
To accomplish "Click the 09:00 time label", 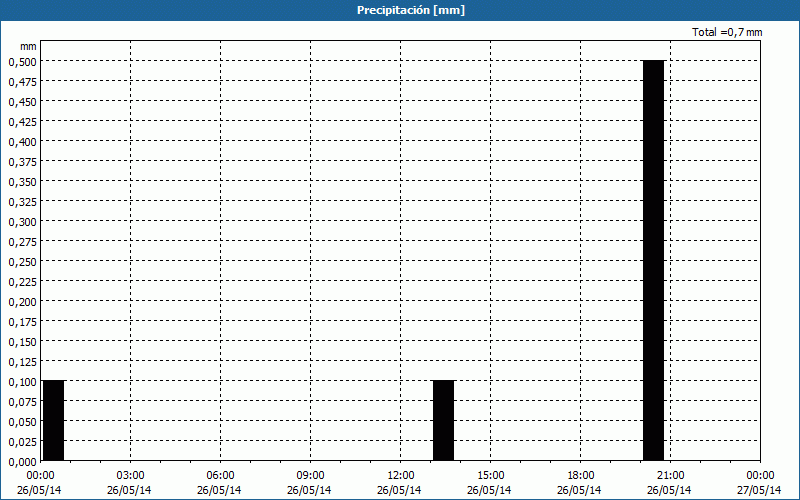I will 310,476.
